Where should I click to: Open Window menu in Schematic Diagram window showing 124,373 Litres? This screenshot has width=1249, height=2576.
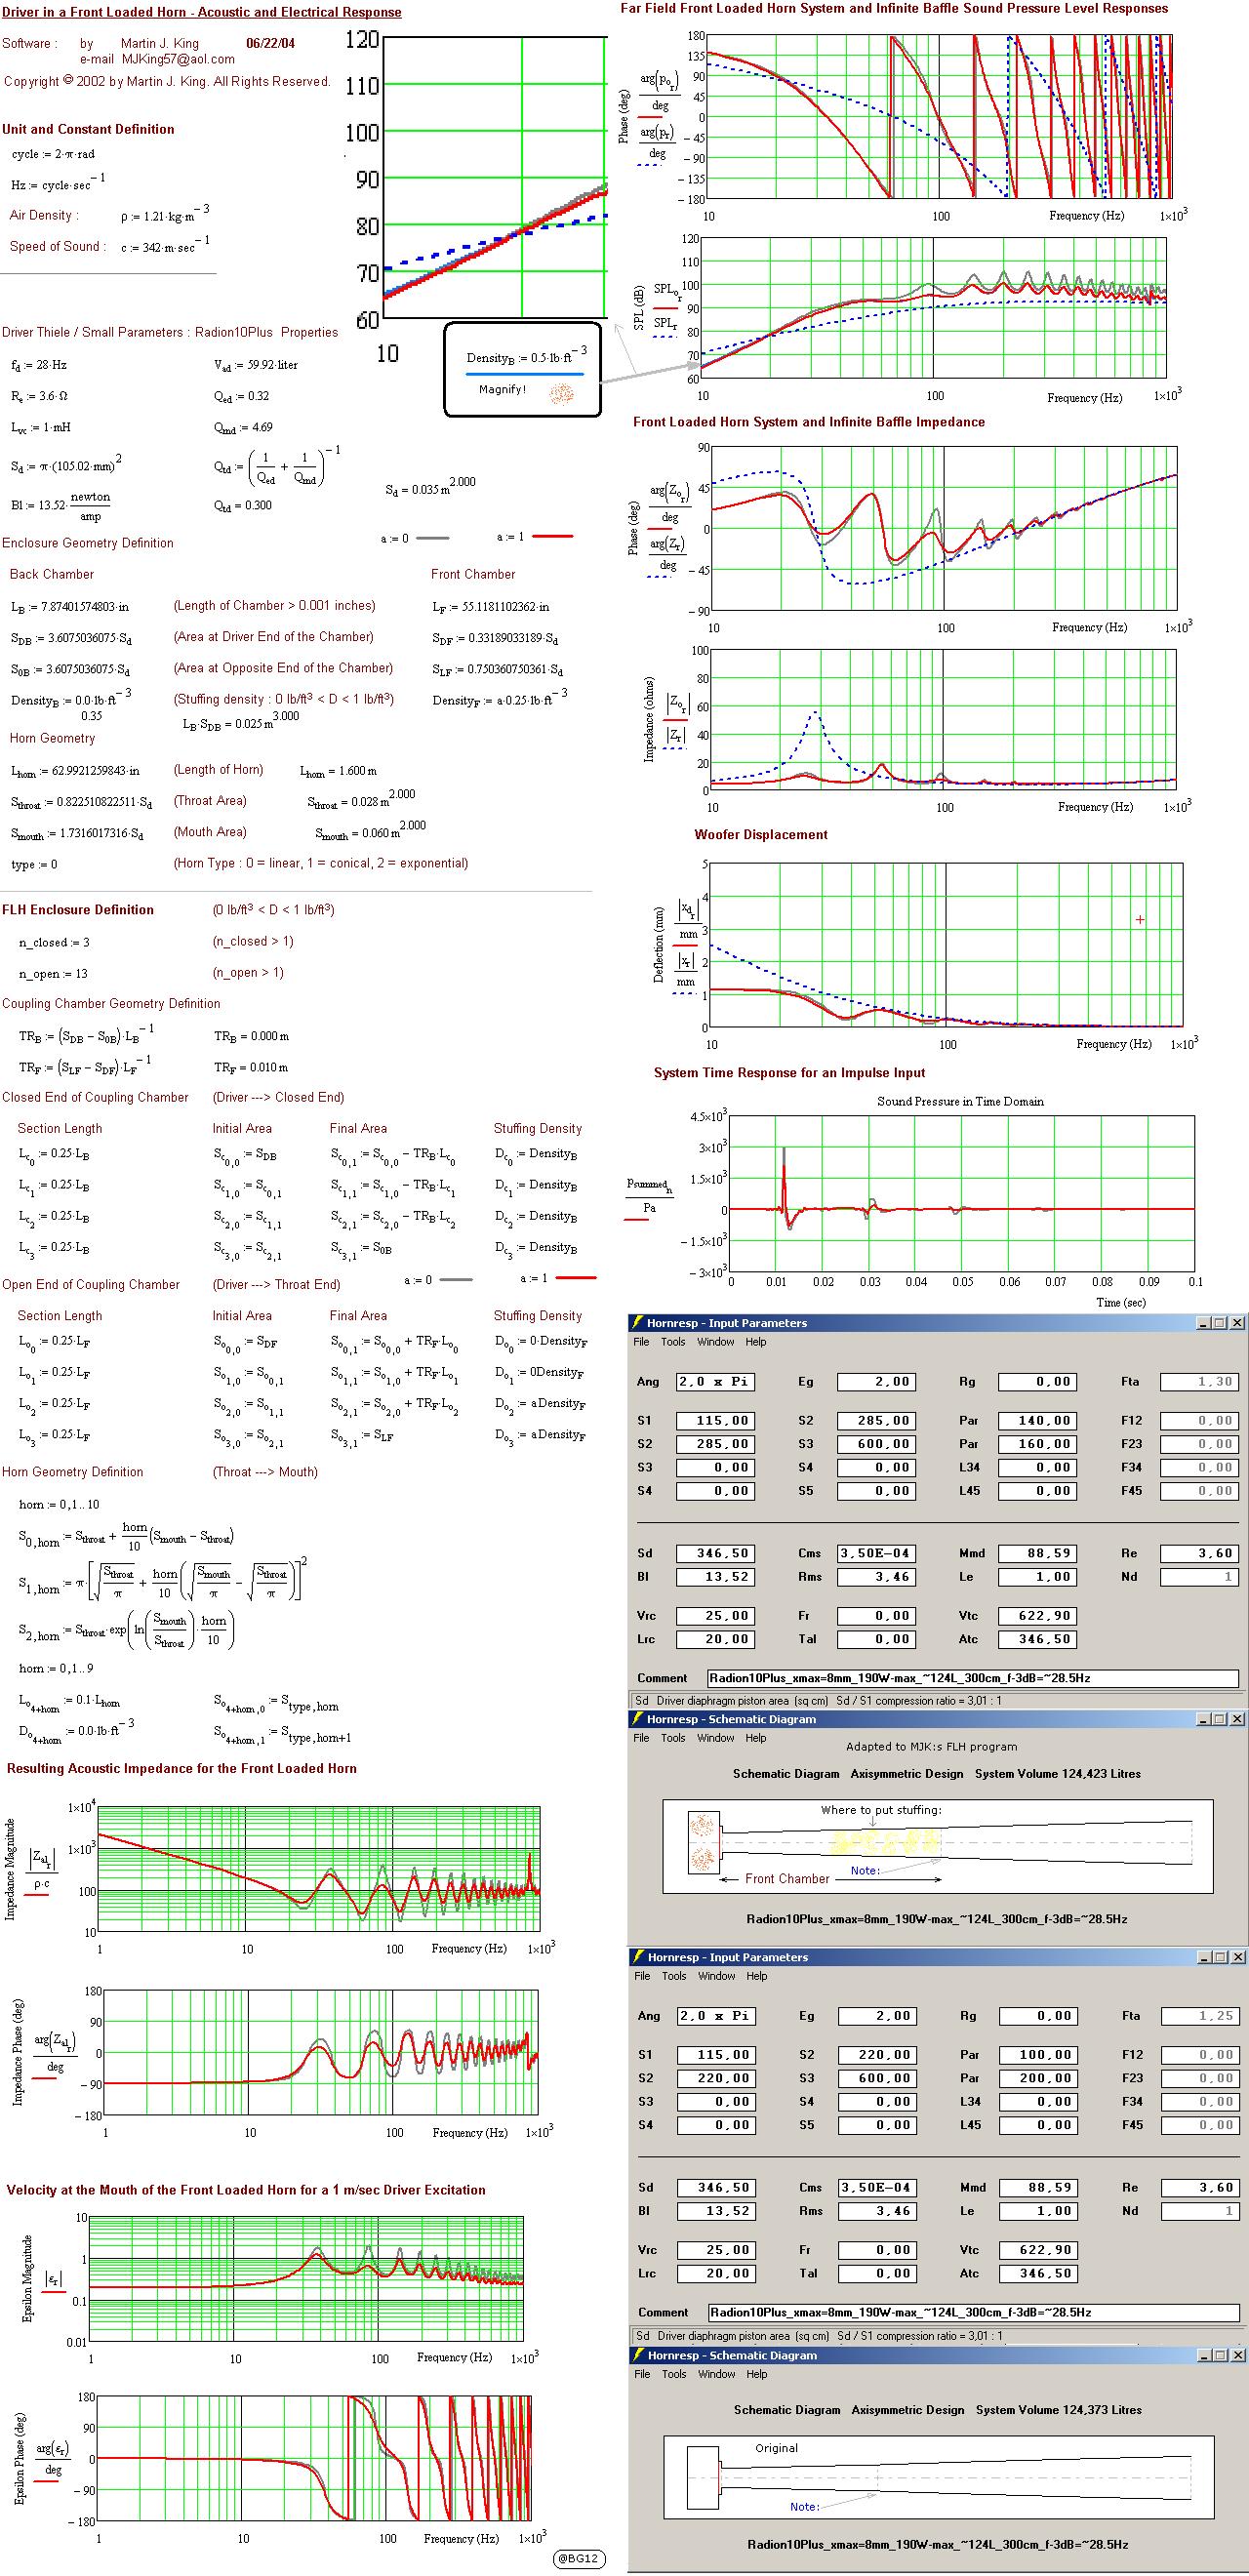tap(716, 2374)
